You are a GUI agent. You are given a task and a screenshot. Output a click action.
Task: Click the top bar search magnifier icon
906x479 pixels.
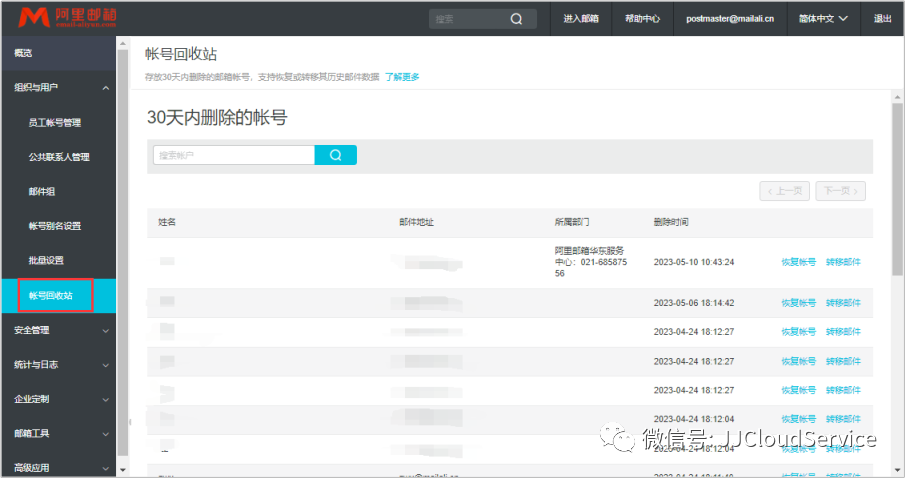tap(516, 19)
